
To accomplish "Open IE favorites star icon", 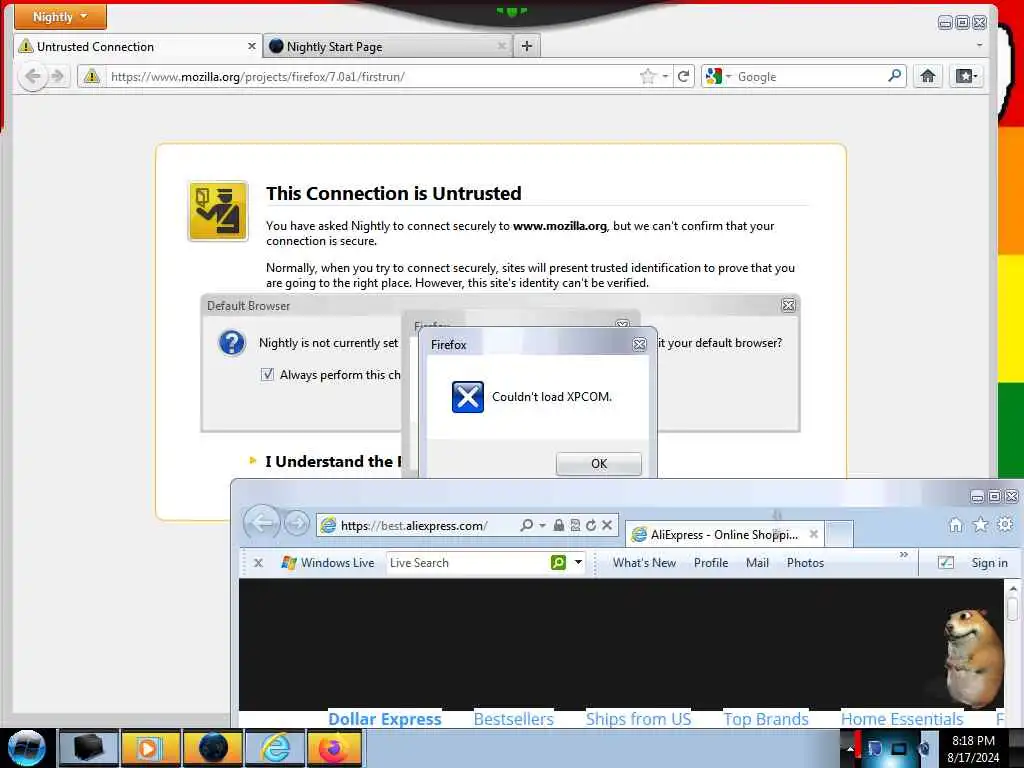I will 980,524.
